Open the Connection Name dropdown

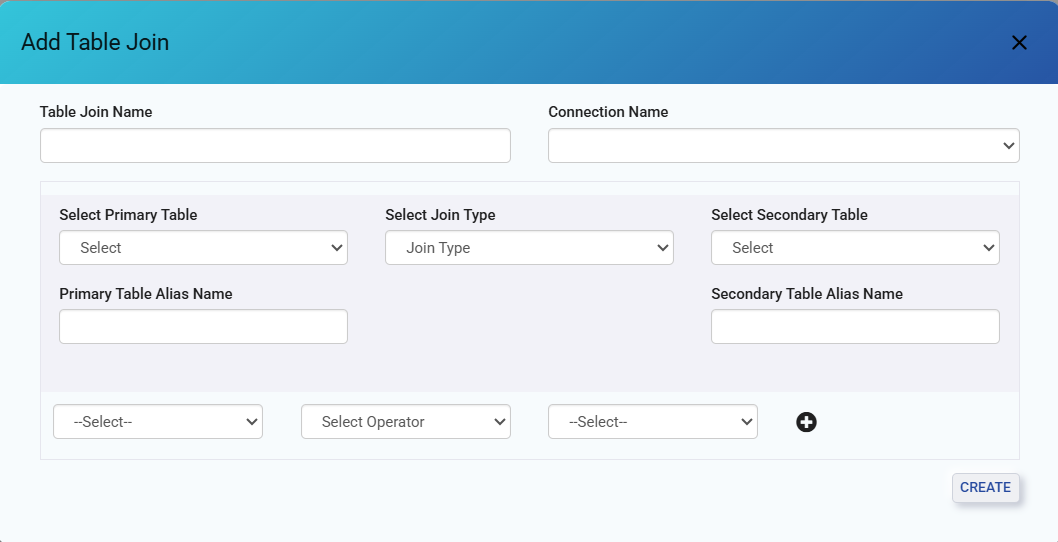pos(783,146)
